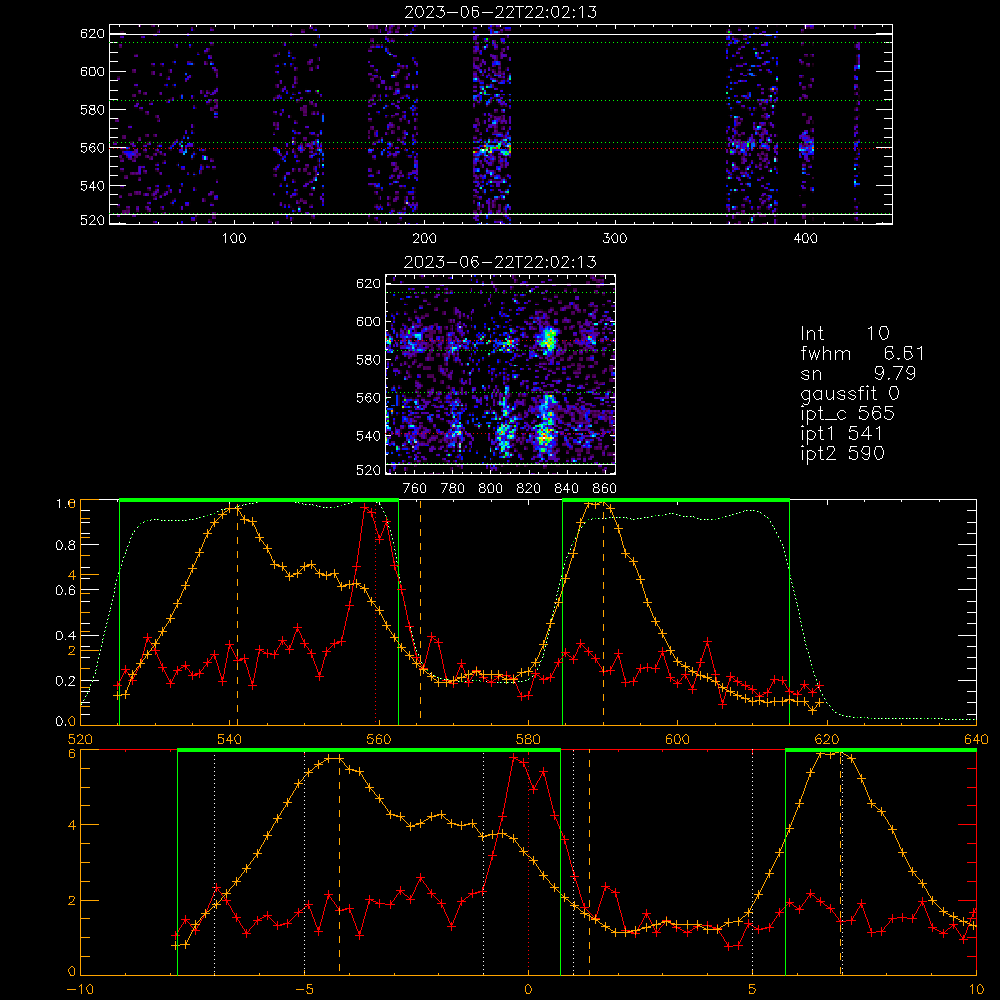
Task: Click the '840' x-axis label of the middle image
Action: [566, 489]
